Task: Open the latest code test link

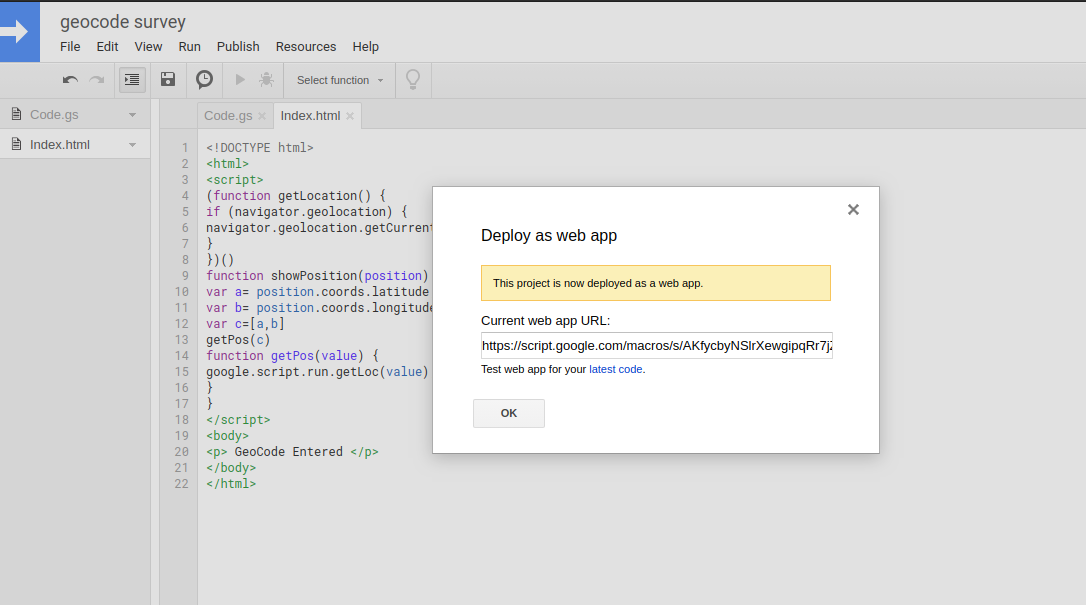Action: (x=615, y=370)
